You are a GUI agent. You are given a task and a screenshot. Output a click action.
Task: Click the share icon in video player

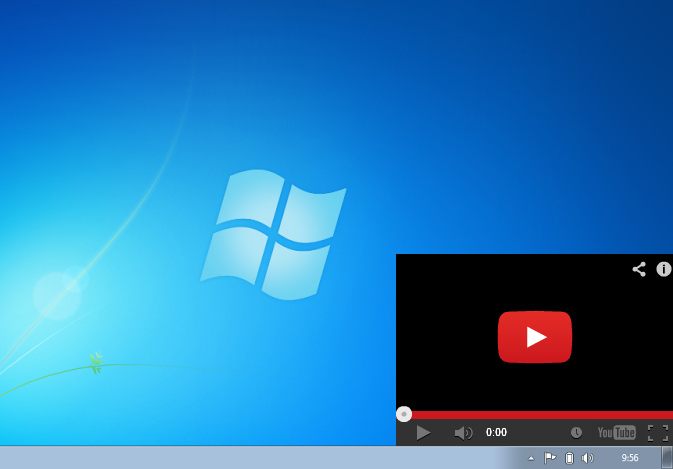pos(639,269)
